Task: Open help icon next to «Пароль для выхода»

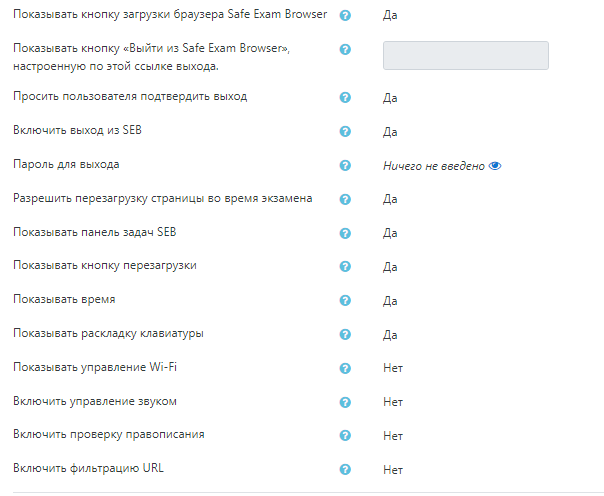Action: pyautogui.click(x=345, y=166)
